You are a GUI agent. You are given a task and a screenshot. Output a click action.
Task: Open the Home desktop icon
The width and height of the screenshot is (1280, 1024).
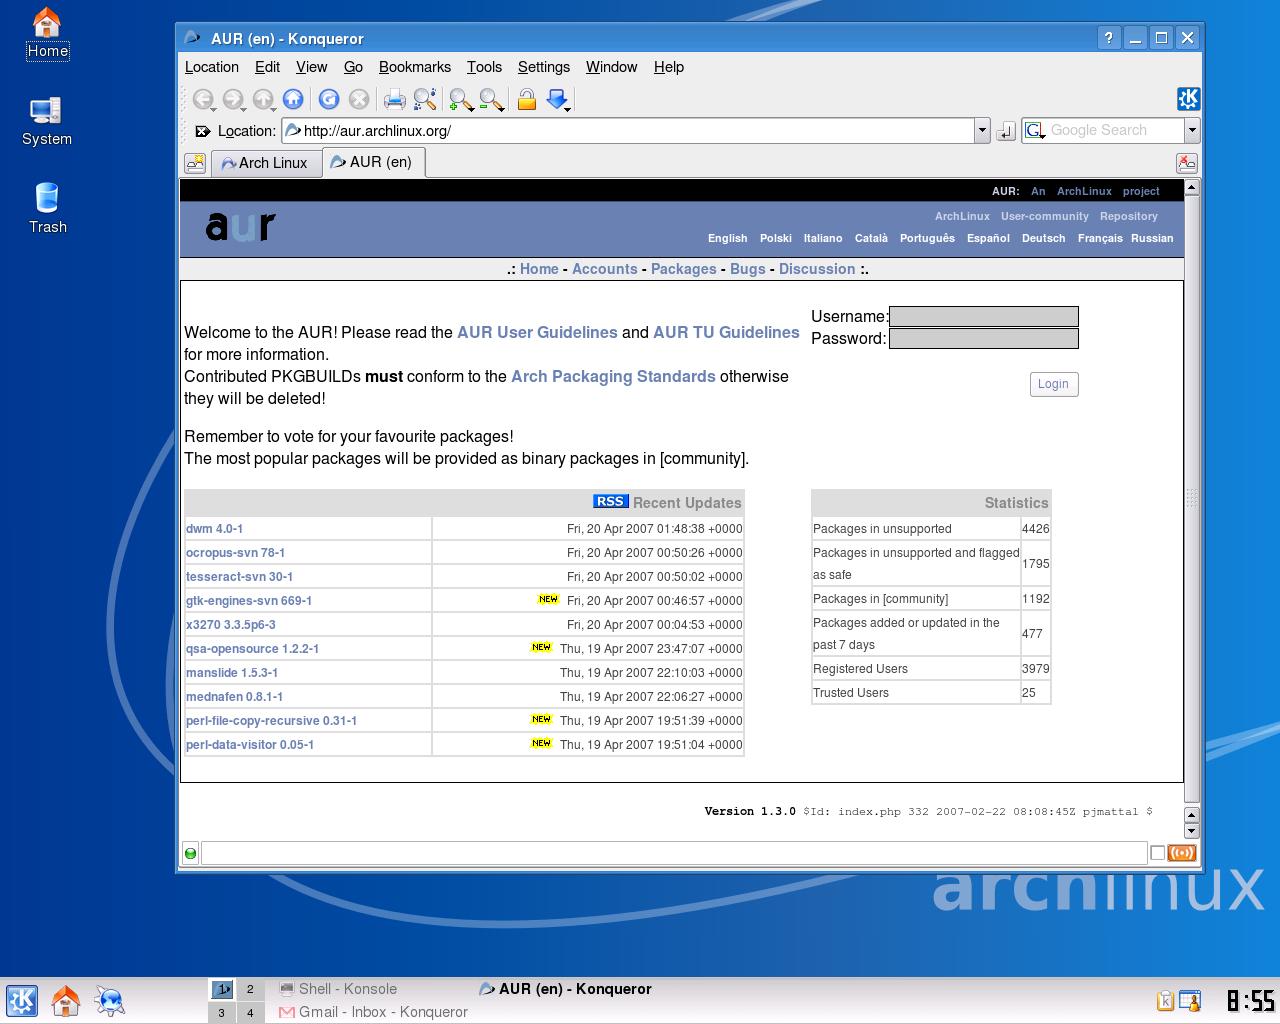[x=47, y=34]
